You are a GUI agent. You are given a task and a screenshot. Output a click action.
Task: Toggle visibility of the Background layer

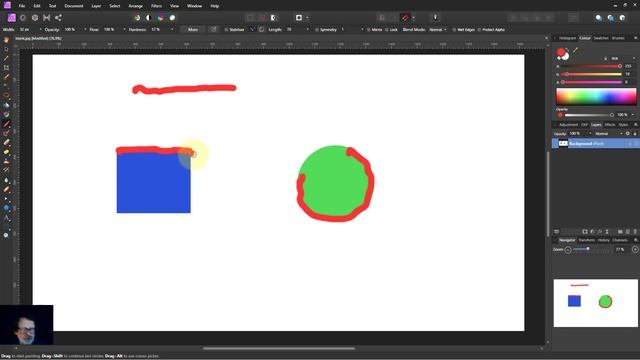click(636, 144)
